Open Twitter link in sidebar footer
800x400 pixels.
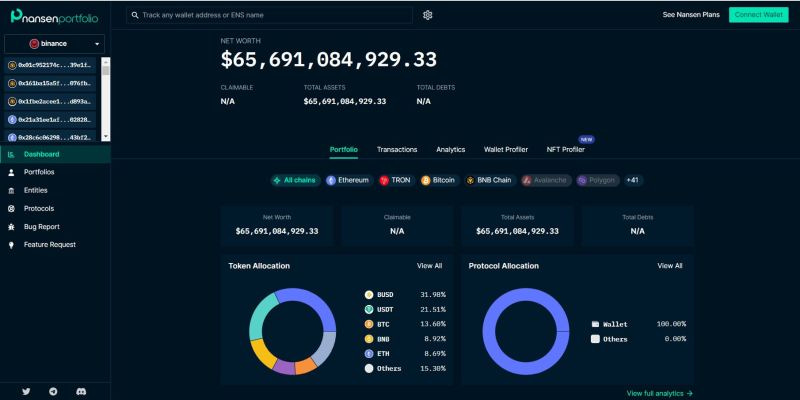[x=26, y=392]
